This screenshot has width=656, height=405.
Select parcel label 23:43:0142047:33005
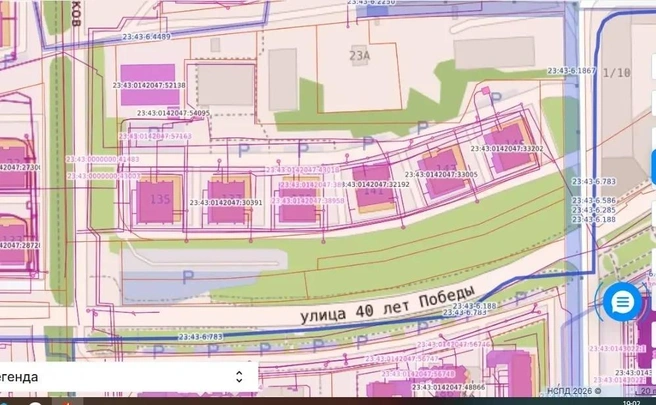[441, 174]
